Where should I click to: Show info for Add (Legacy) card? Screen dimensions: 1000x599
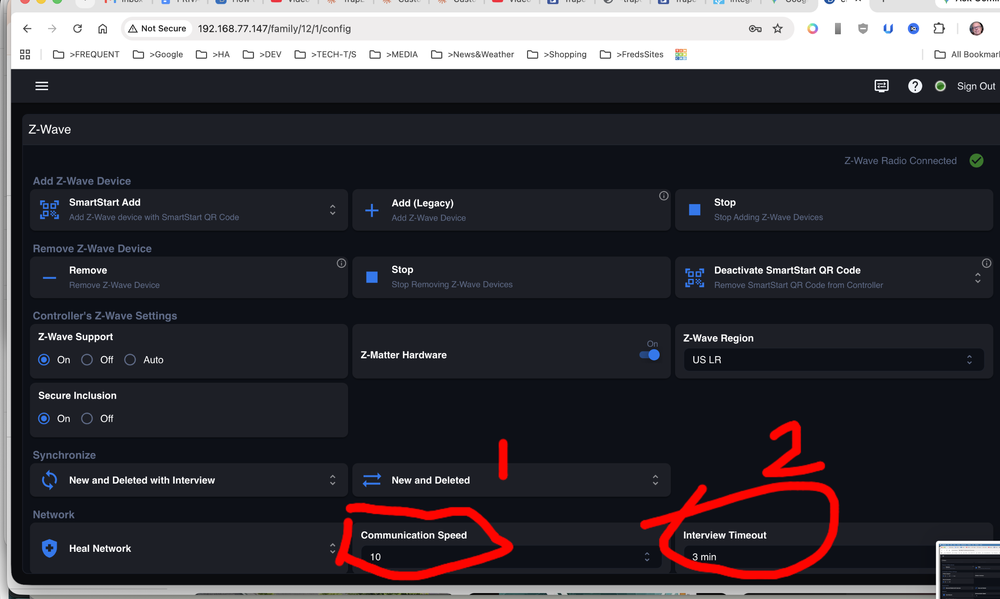663,196
